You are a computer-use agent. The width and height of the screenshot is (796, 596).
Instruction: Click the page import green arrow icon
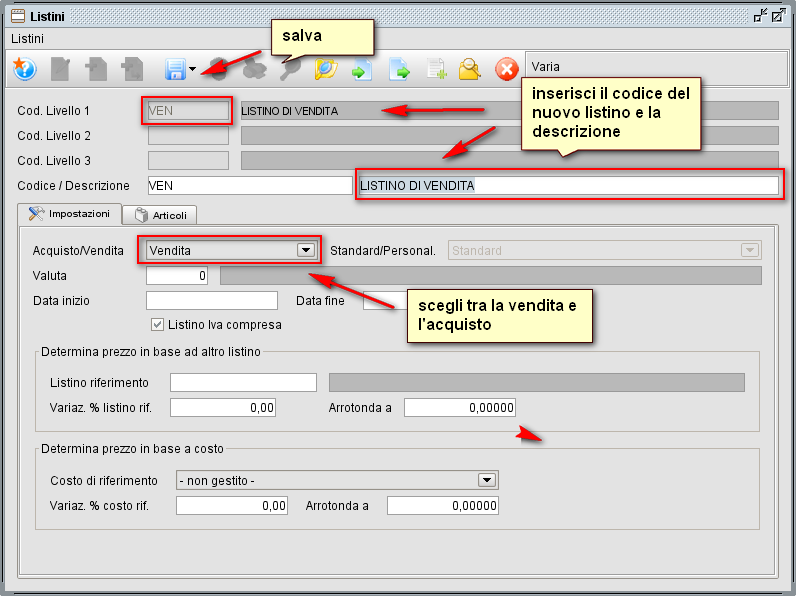coord(362,70)
